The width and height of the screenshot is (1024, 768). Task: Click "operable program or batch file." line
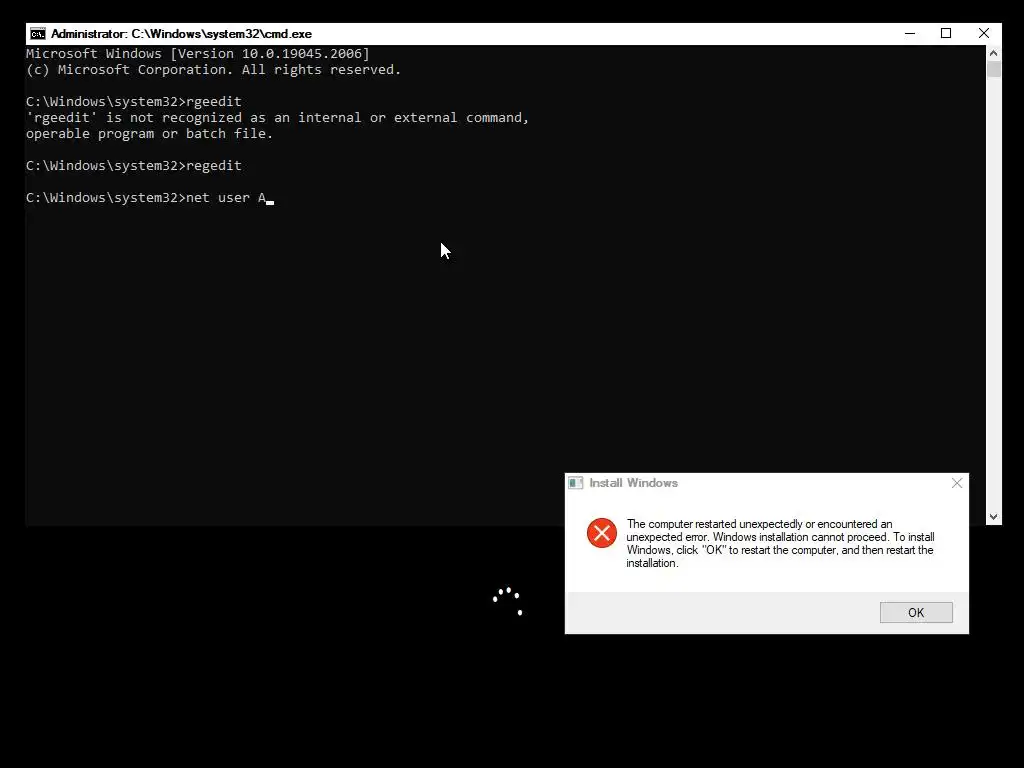(x=150, y=134)
